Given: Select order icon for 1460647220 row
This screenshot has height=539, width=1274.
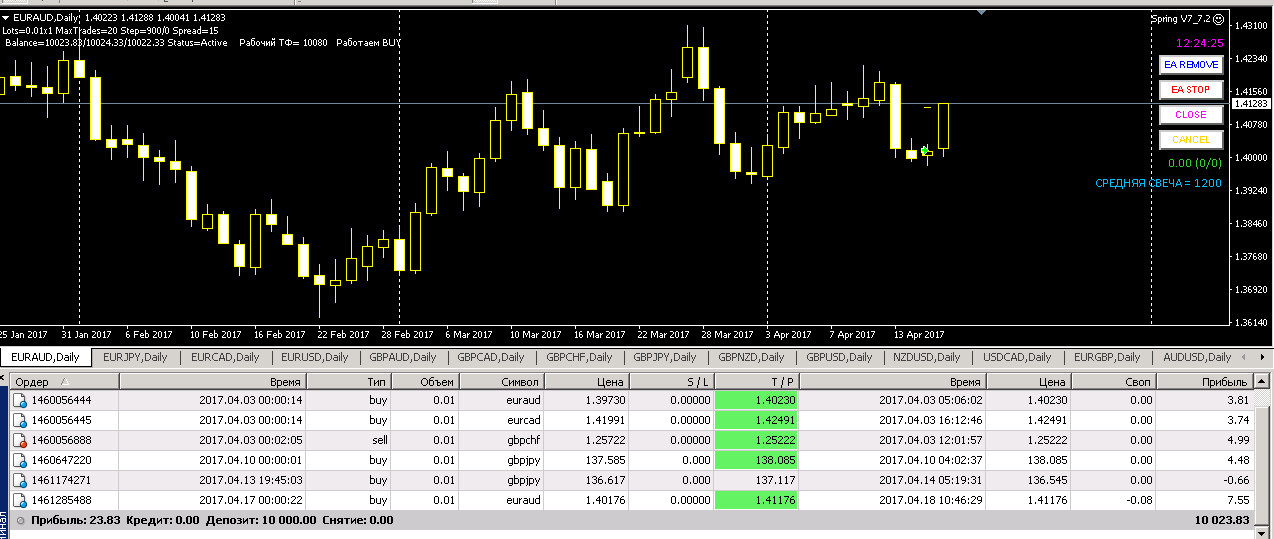Looking at the screenshot, I should pyautogui.click(x=20, y=460).
